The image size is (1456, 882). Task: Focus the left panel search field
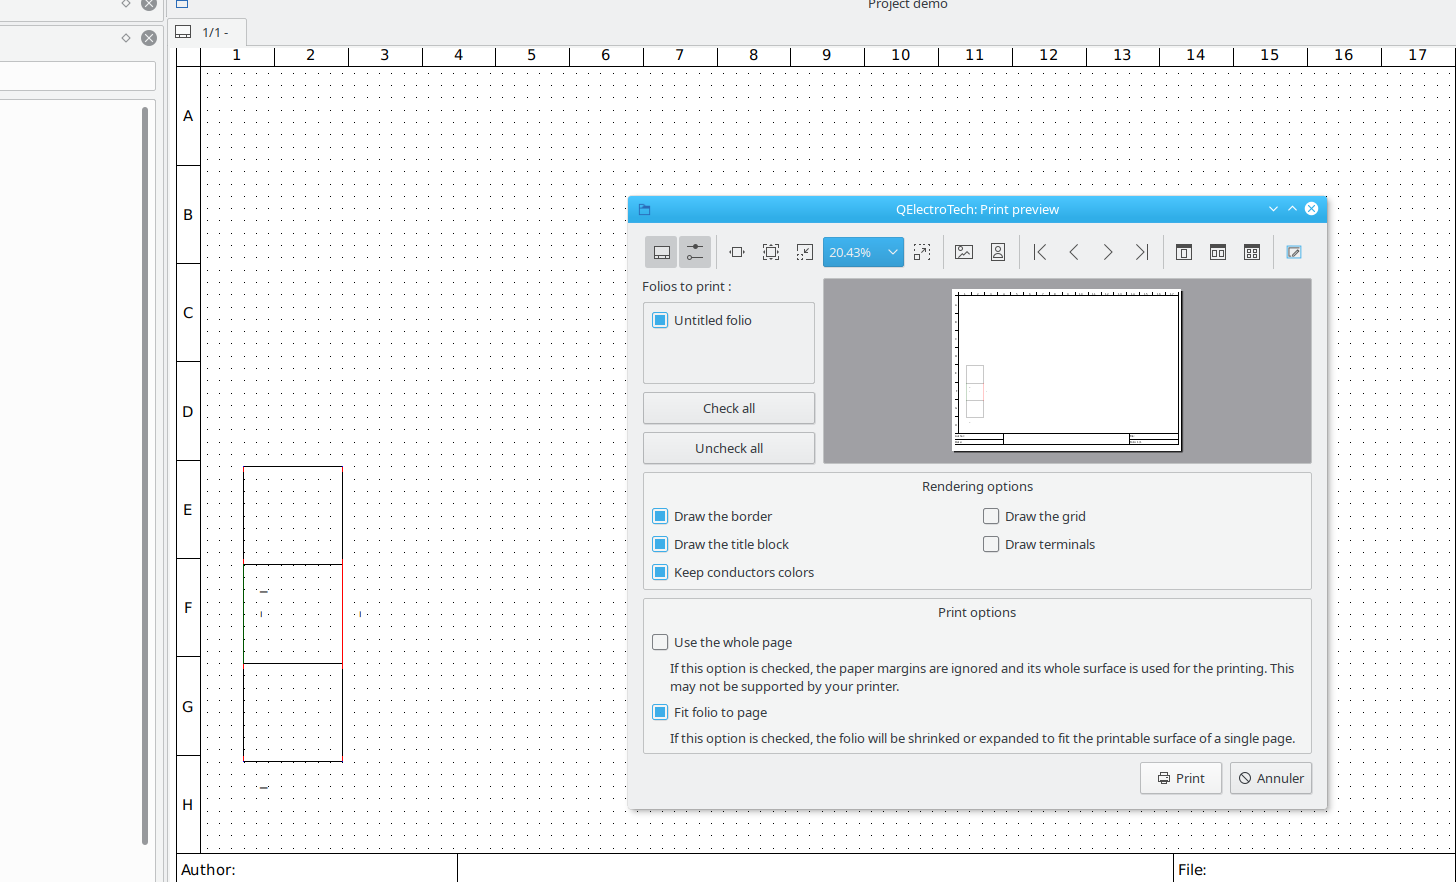point(76,76)
